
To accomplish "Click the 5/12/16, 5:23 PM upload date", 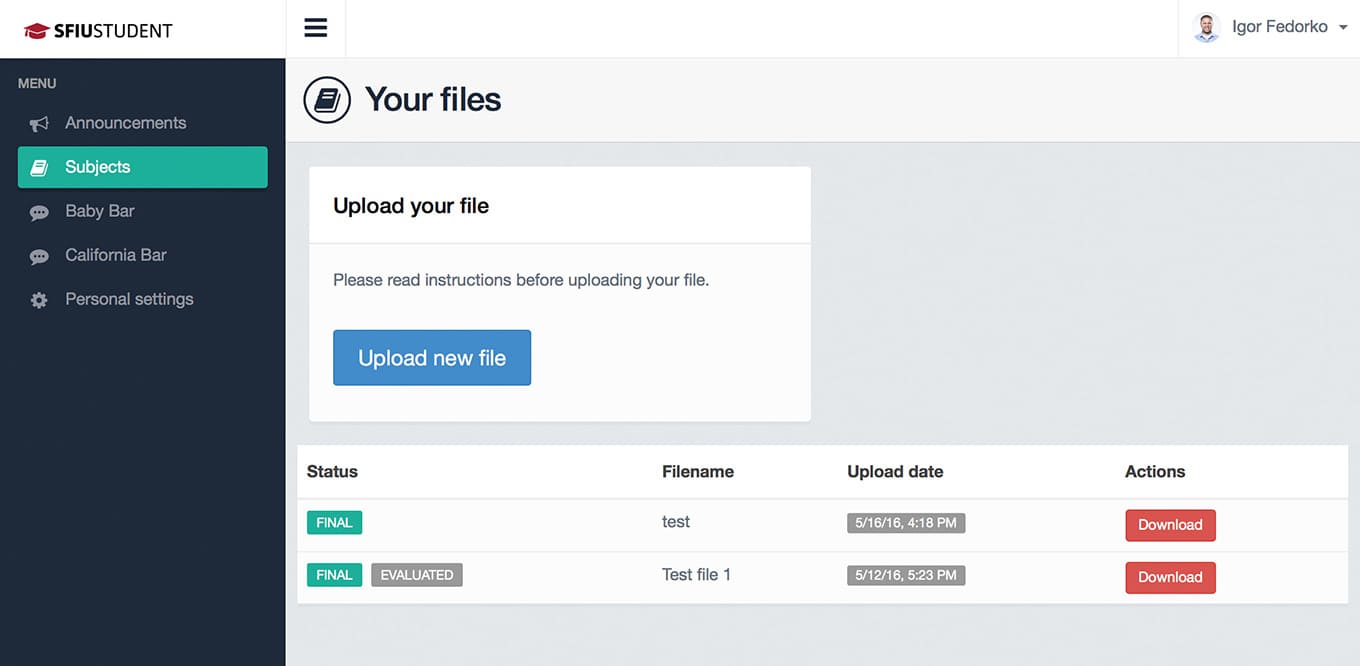I will (x=906, y=575).
